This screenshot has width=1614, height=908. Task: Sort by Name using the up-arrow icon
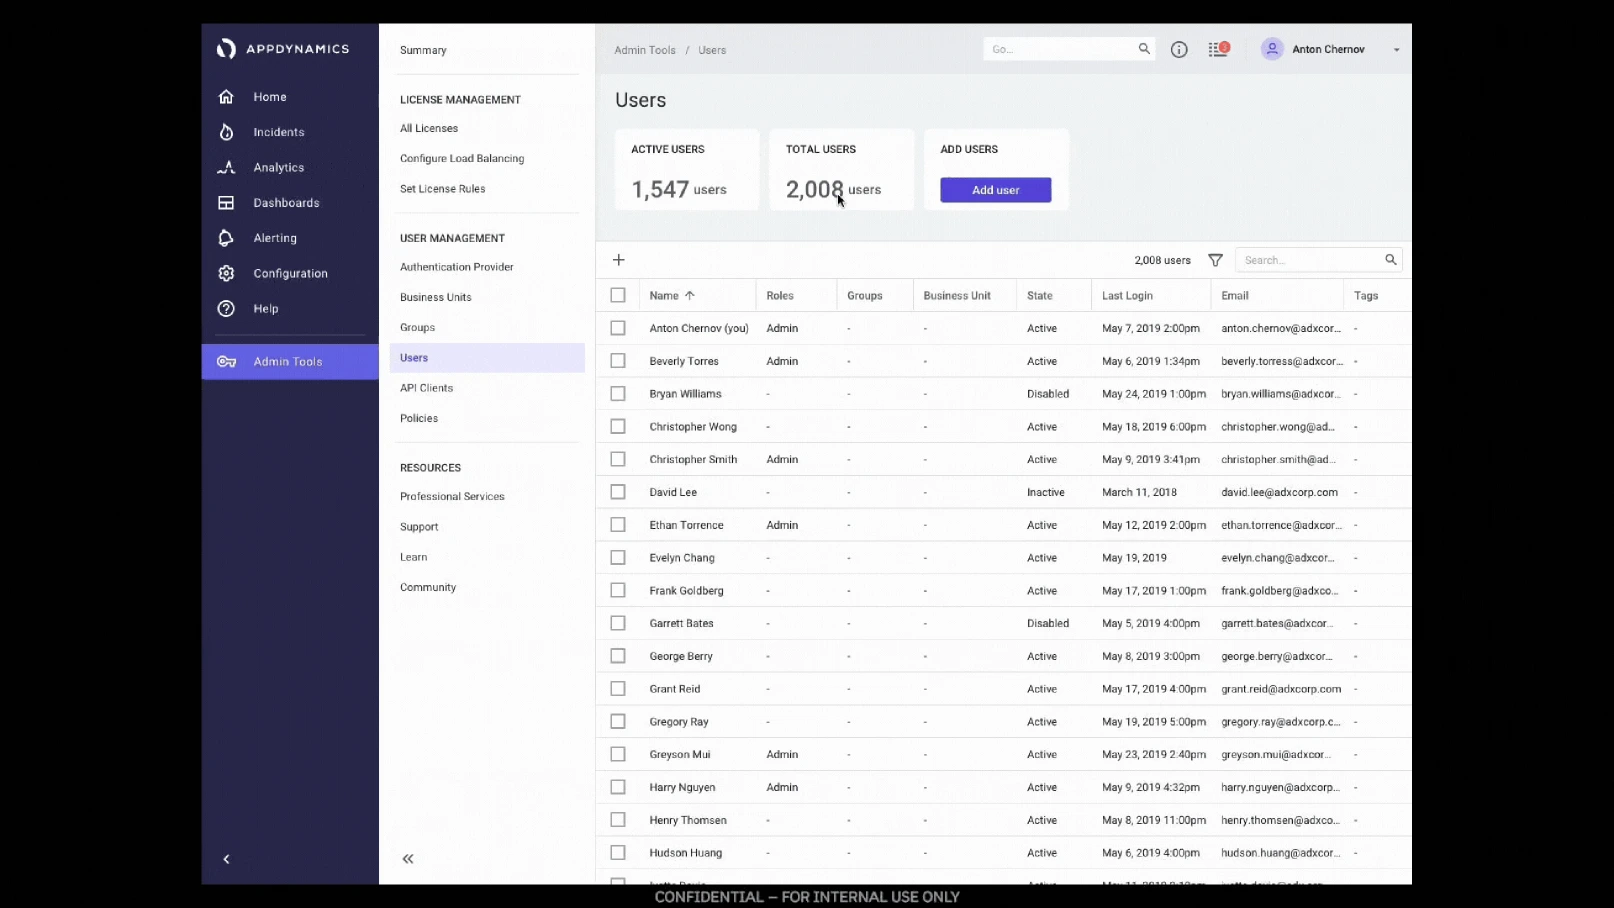pos(689,296)
